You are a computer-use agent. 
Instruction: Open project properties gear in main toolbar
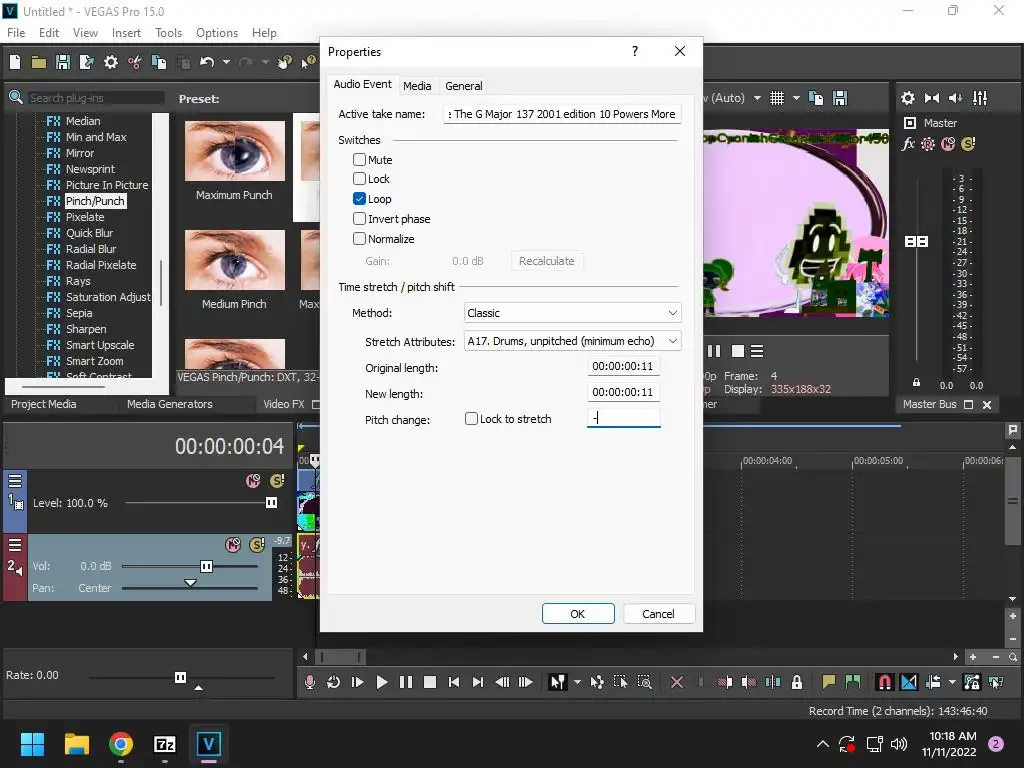click(111, 62)
